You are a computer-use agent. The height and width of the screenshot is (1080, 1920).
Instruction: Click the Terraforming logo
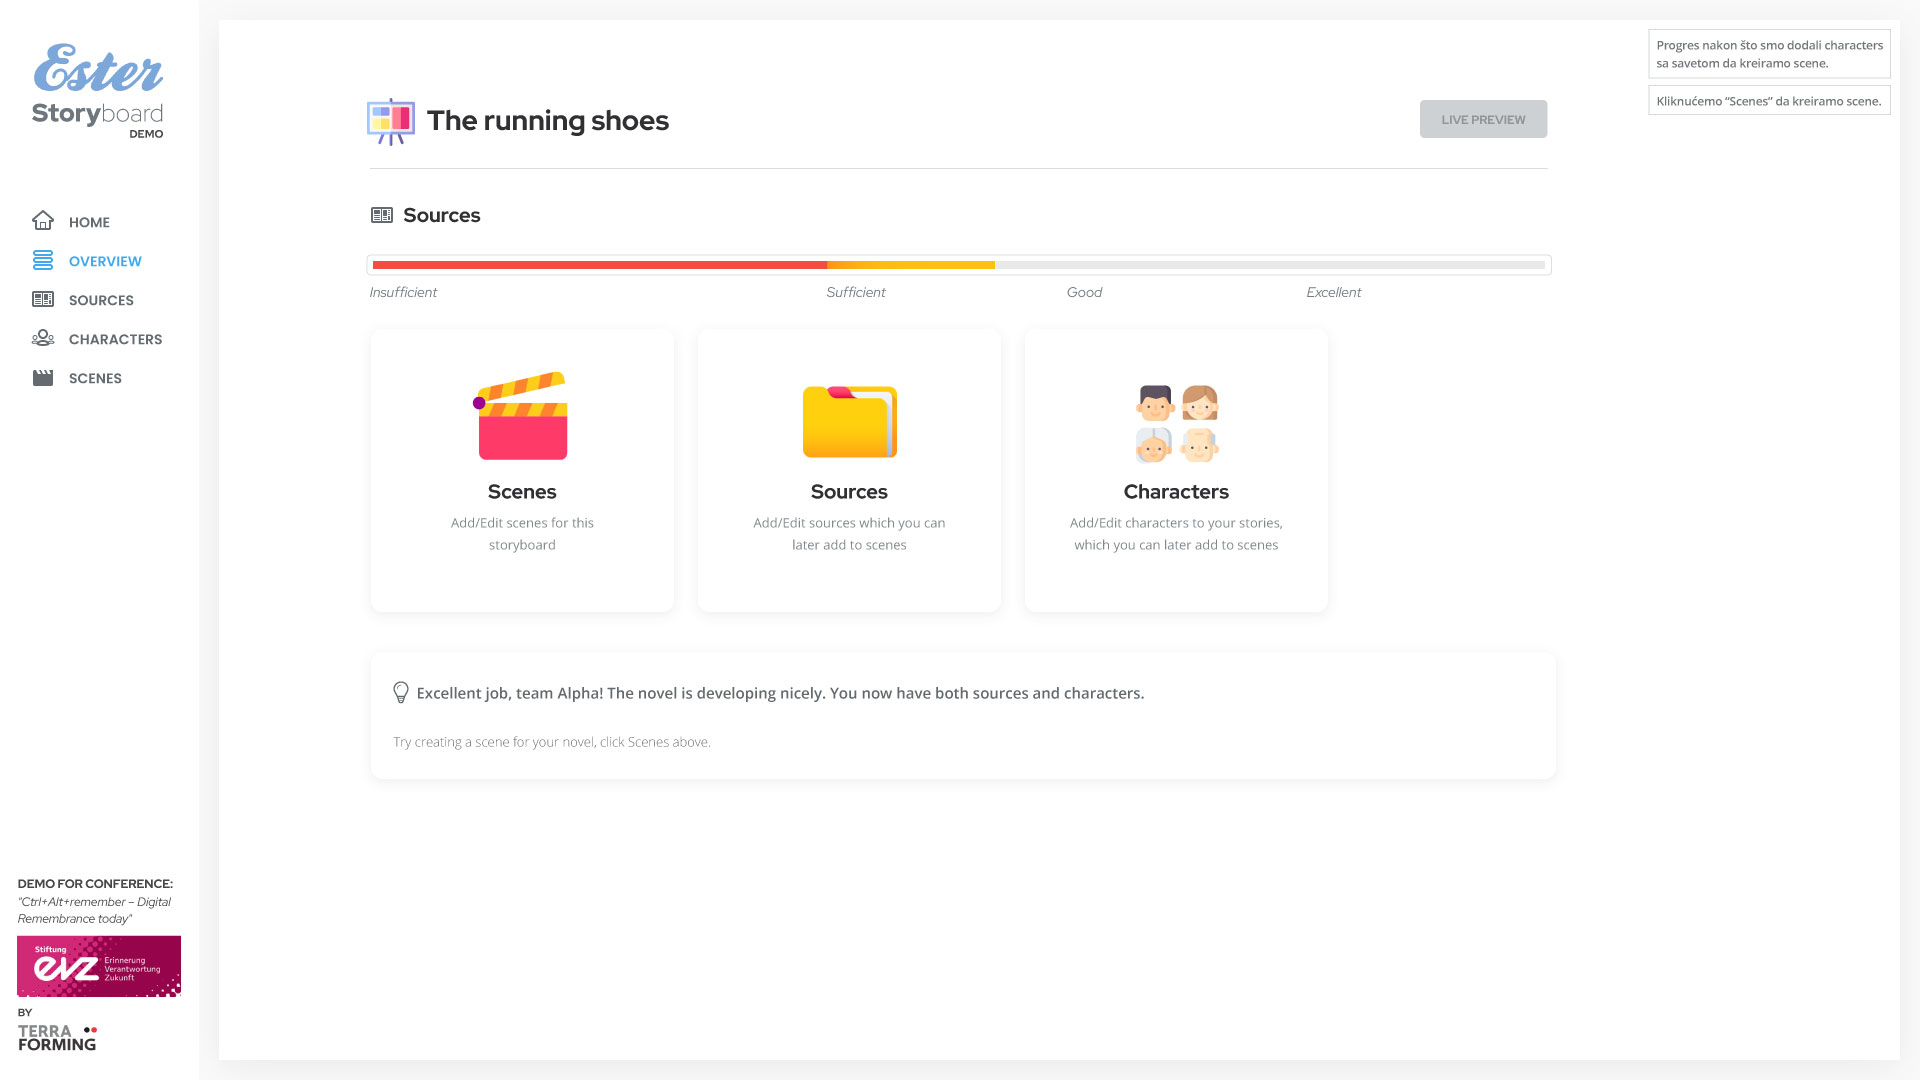57,1037
